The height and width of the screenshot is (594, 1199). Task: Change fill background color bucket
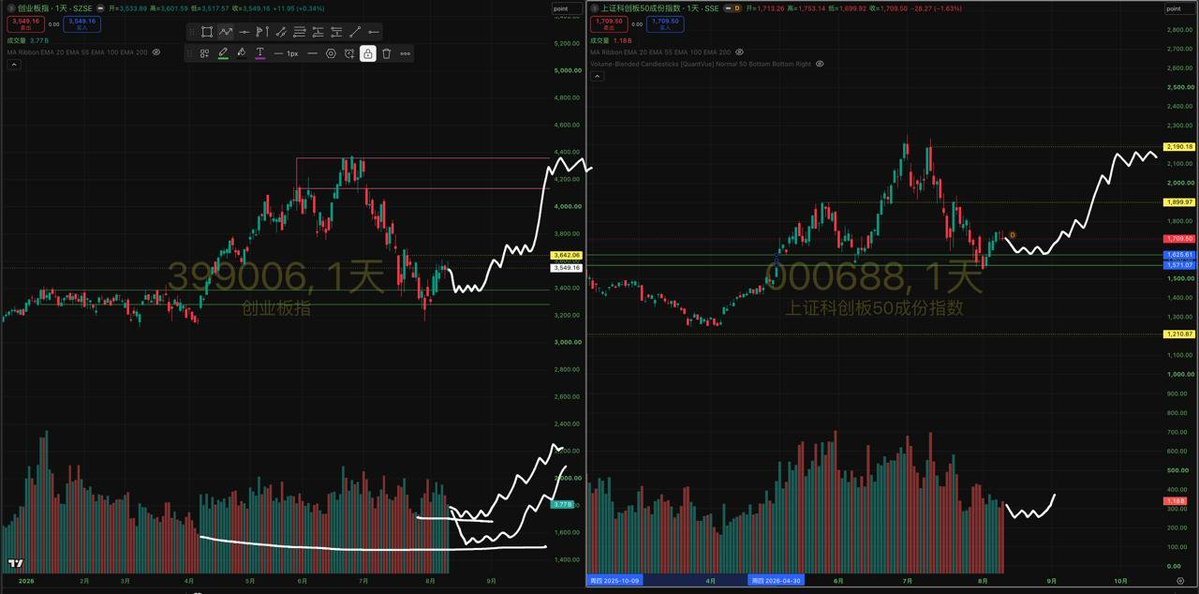click(x=241, y=54)
